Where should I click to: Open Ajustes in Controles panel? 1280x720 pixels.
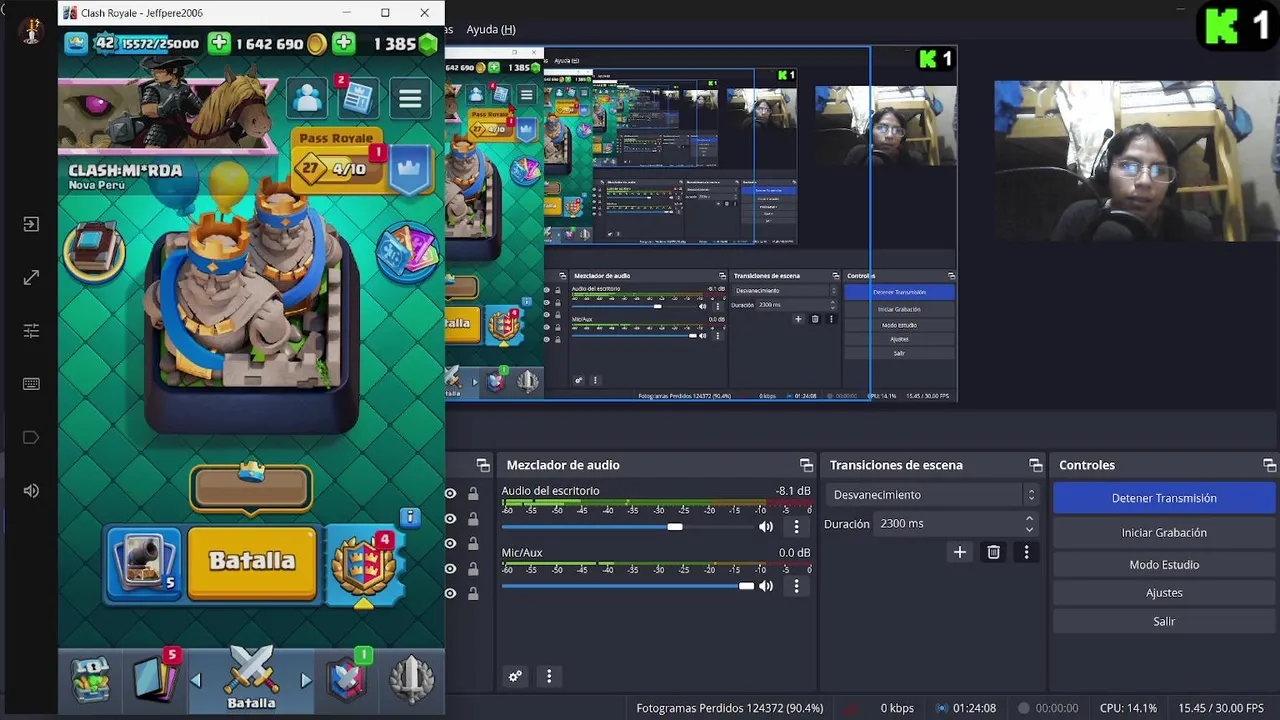pyautogui.click(x=1164, y=593)
